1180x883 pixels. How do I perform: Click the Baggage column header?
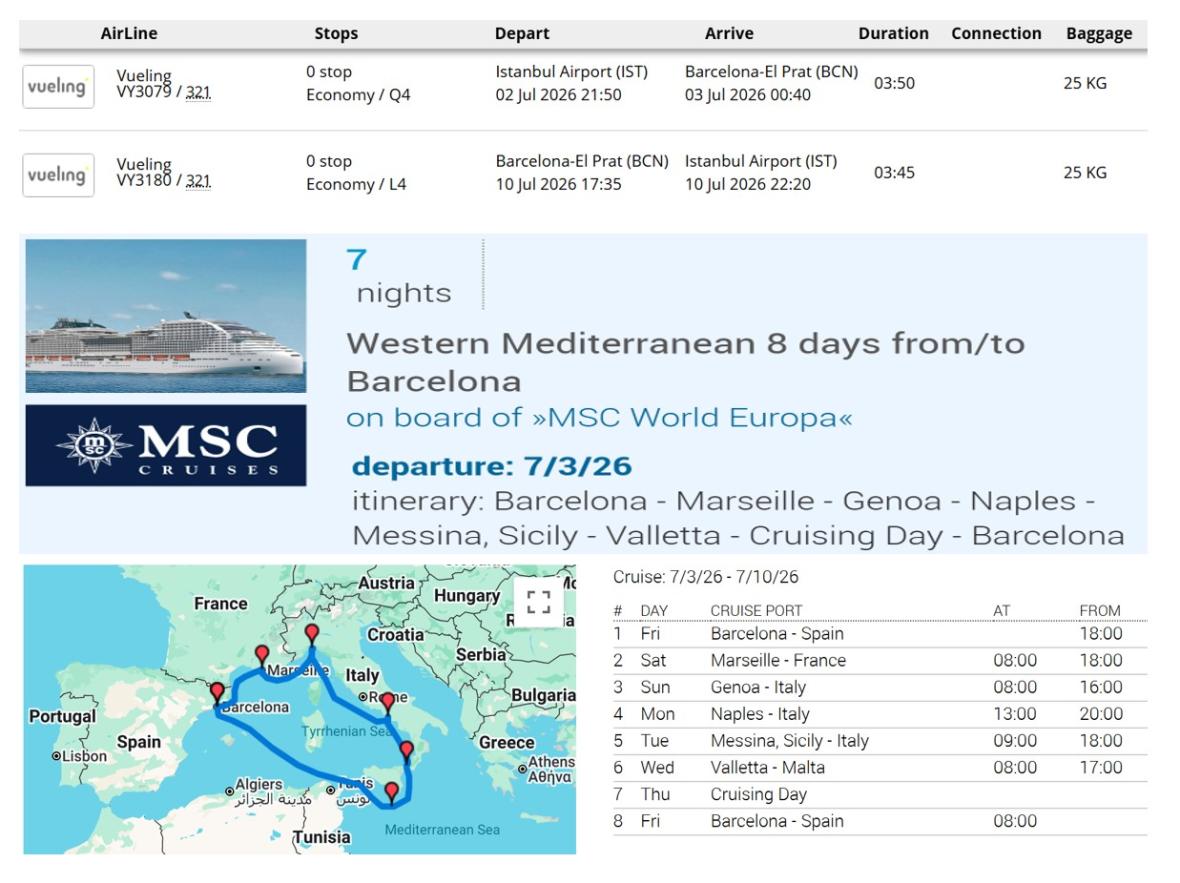pyautogui.click(x=1099, y=34)
